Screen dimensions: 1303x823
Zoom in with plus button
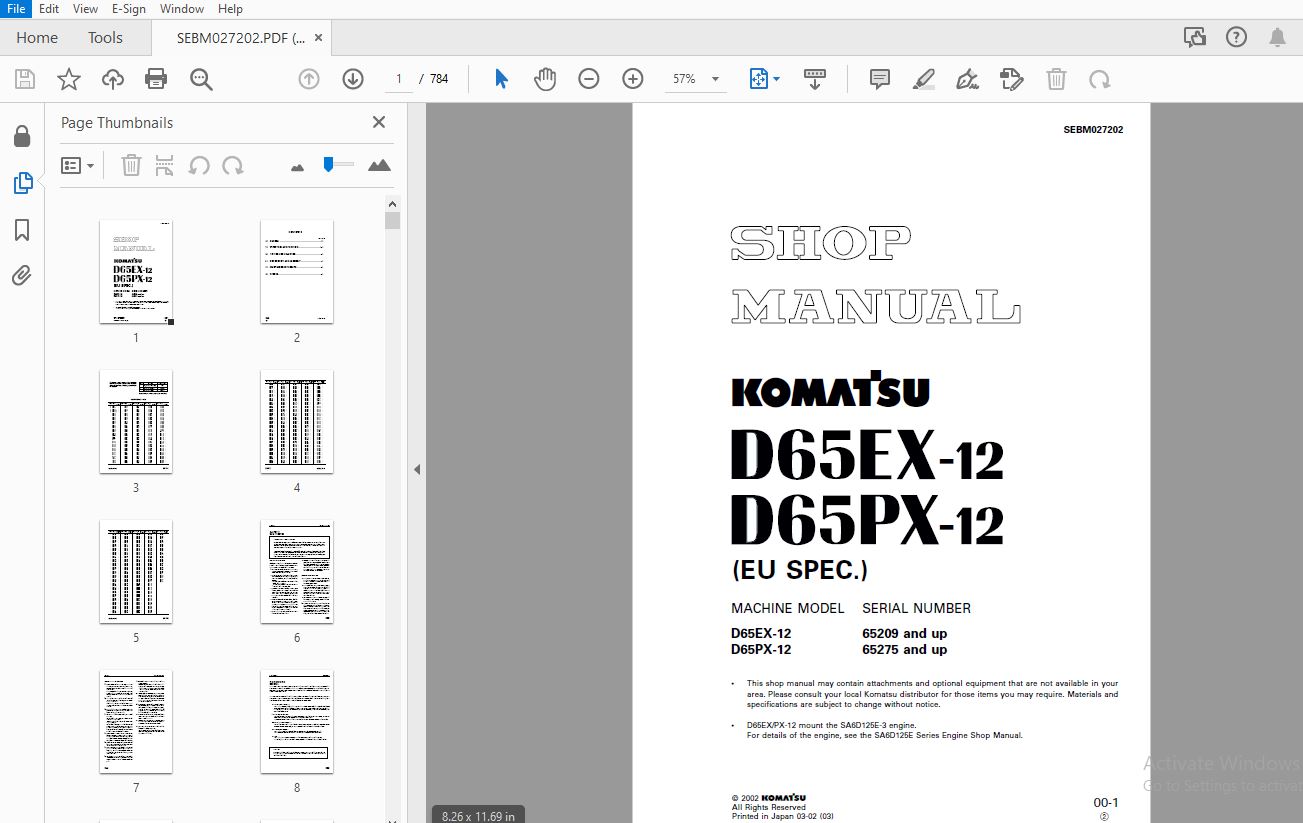[633, 79]
